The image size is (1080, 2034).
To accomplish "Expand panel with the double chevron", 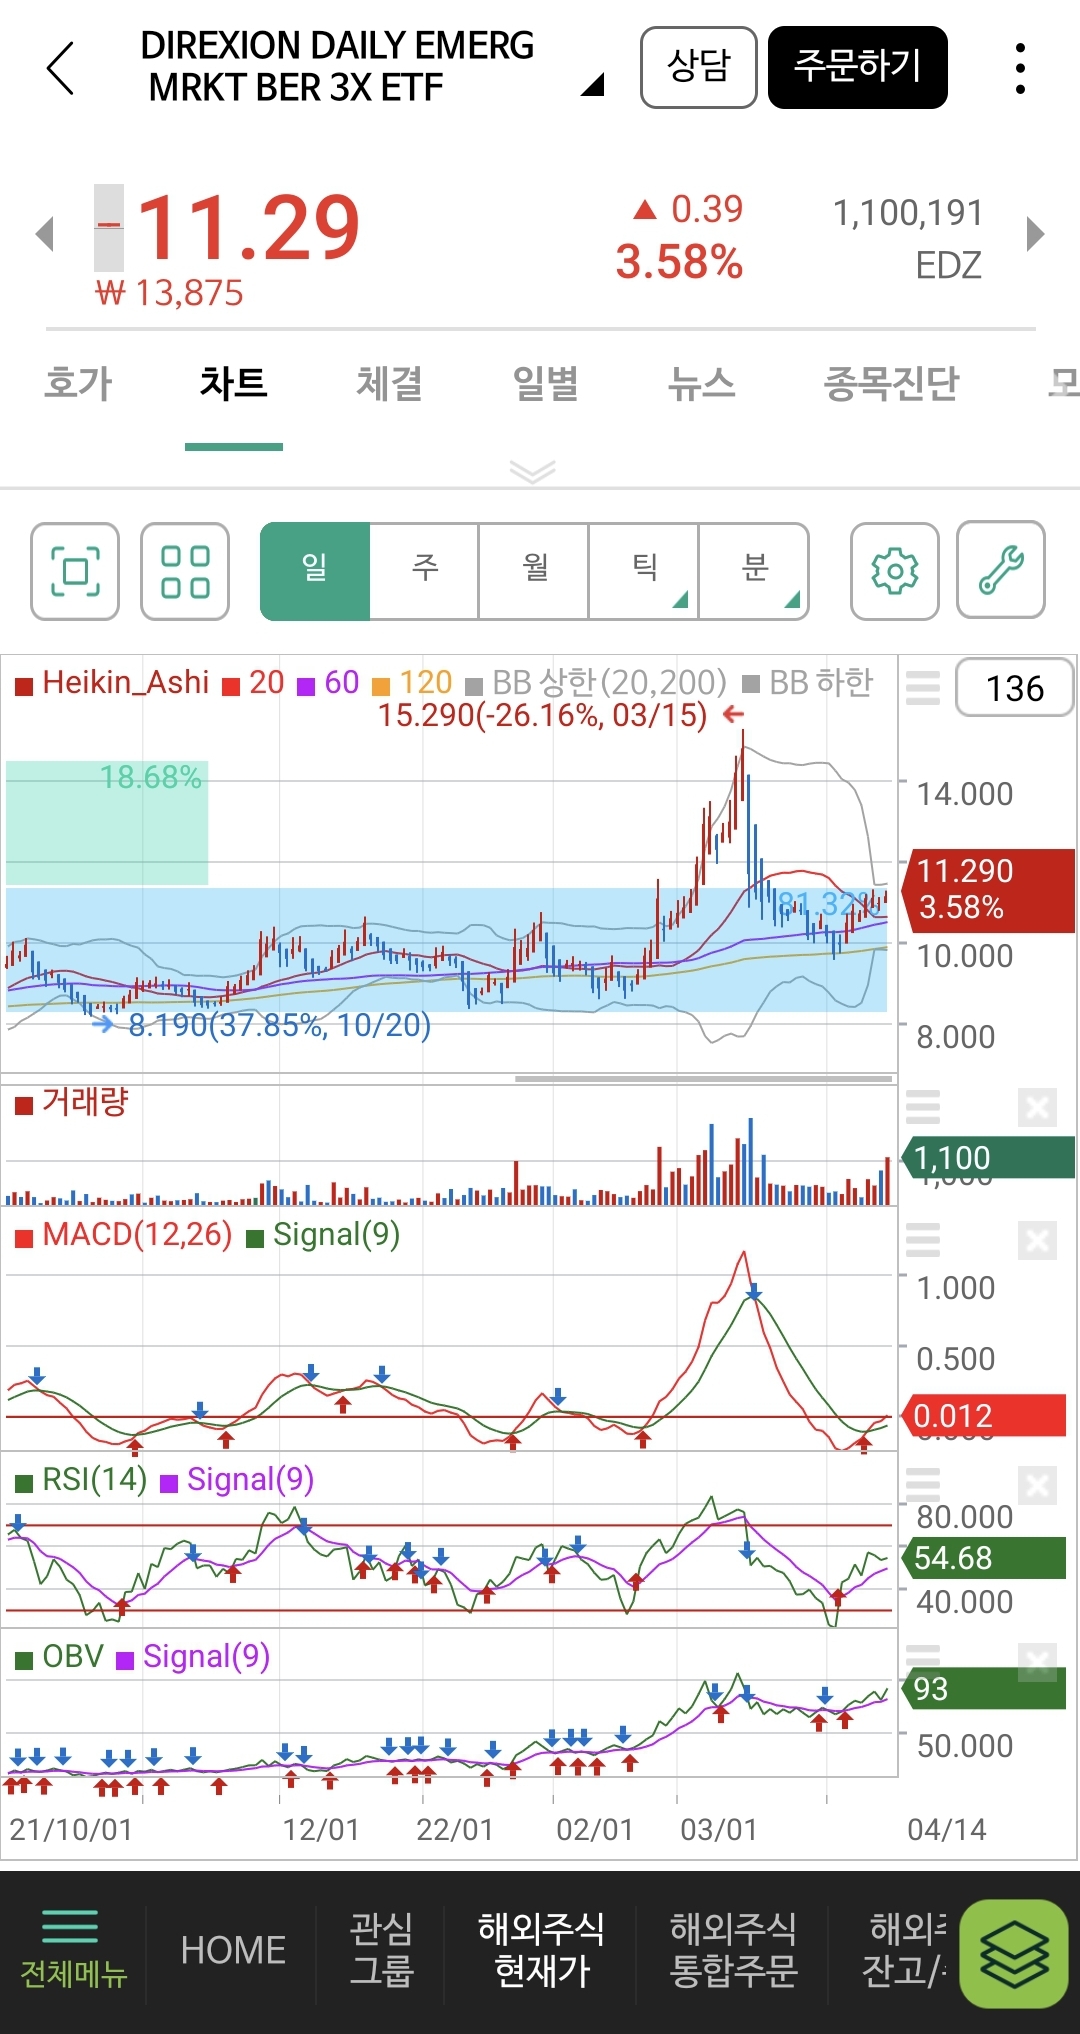I will [x=532, y=471].
